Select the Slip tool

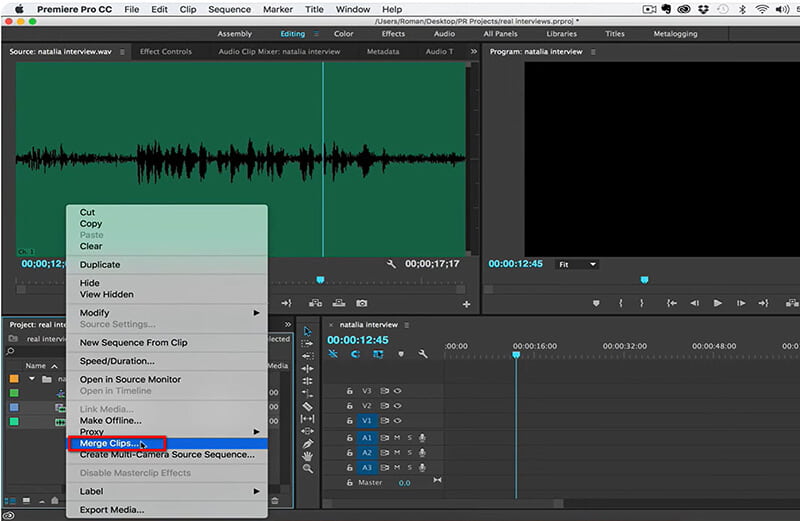[307, 418]
